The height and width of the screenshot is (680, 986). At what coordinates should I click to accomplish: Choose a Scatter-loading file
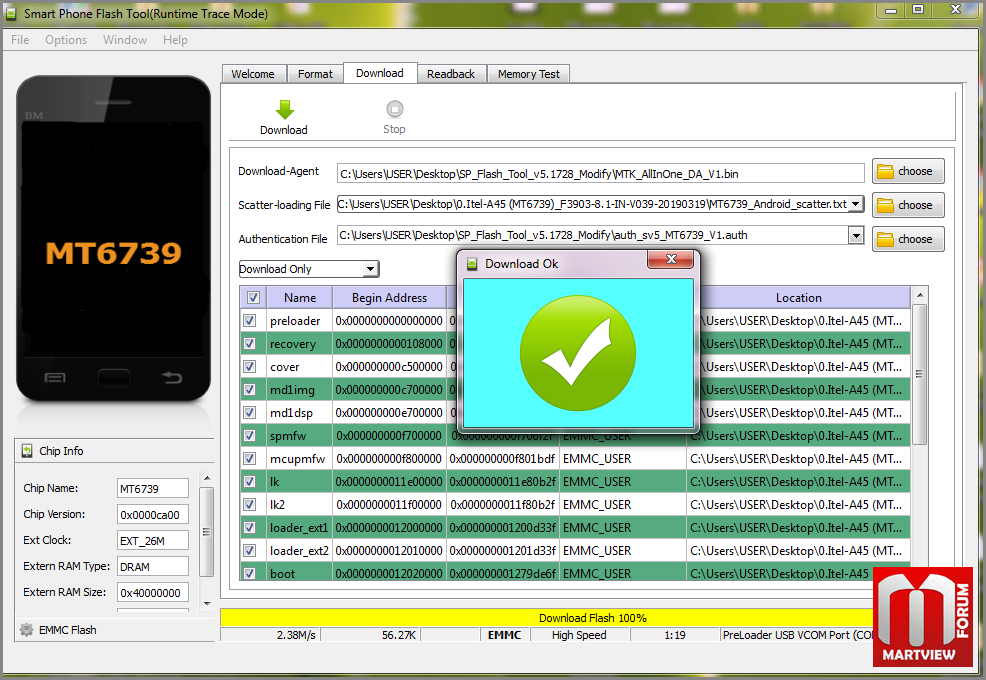click(907, 205)
